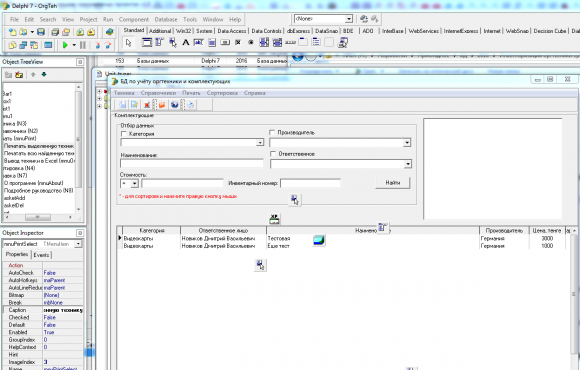This screenshot has width=580, height=370.
Task: Toggle the Производитель checkbox
Action: 272,132
